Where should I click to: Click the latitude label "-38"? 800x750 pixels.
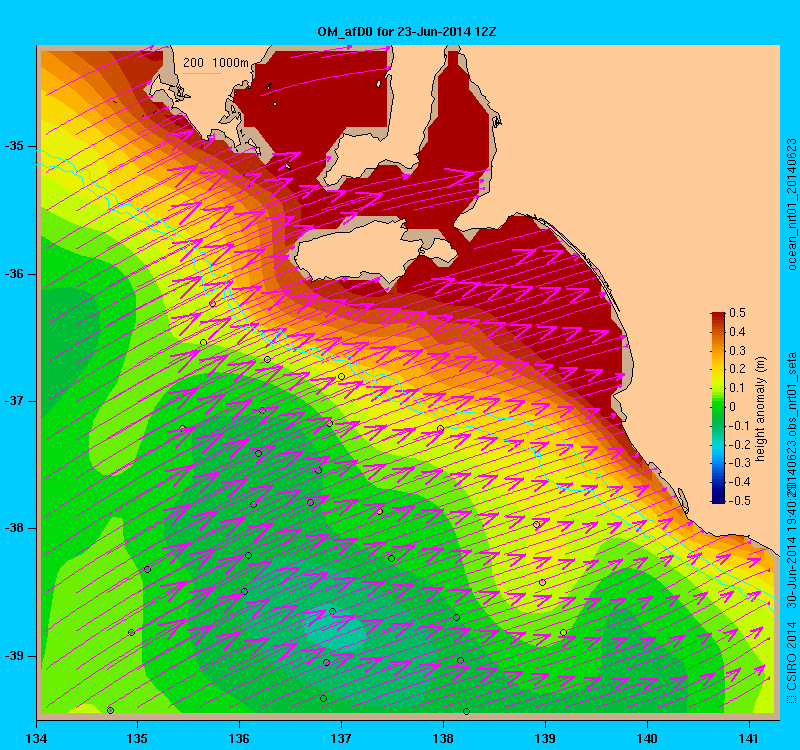click(x=14, y=528)
